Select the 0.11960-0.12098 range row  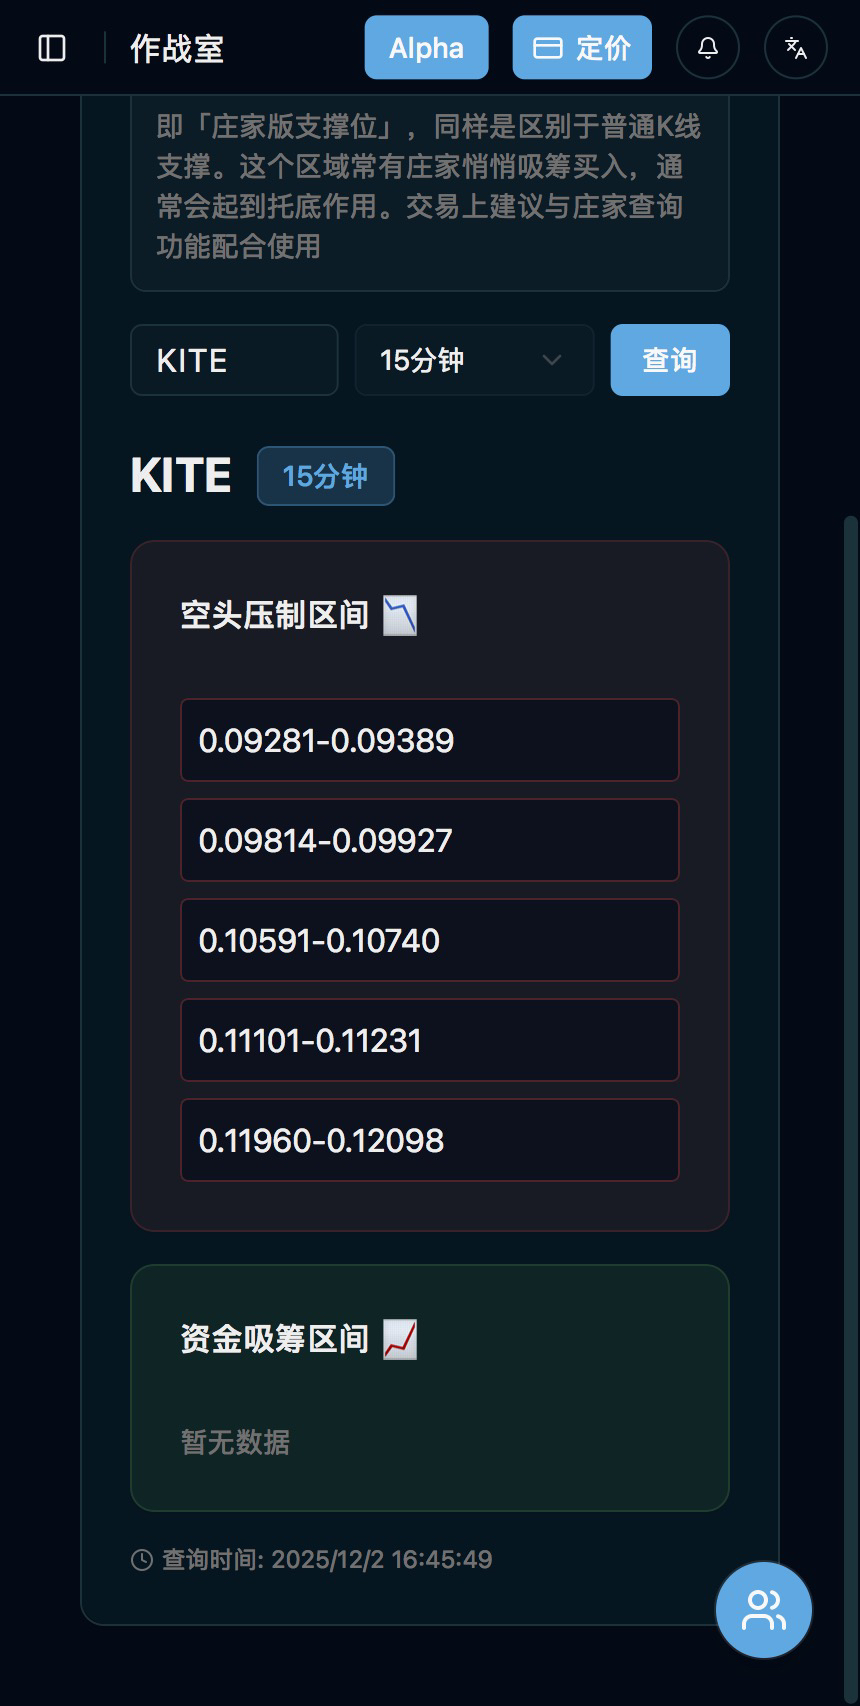[430, 1140]
